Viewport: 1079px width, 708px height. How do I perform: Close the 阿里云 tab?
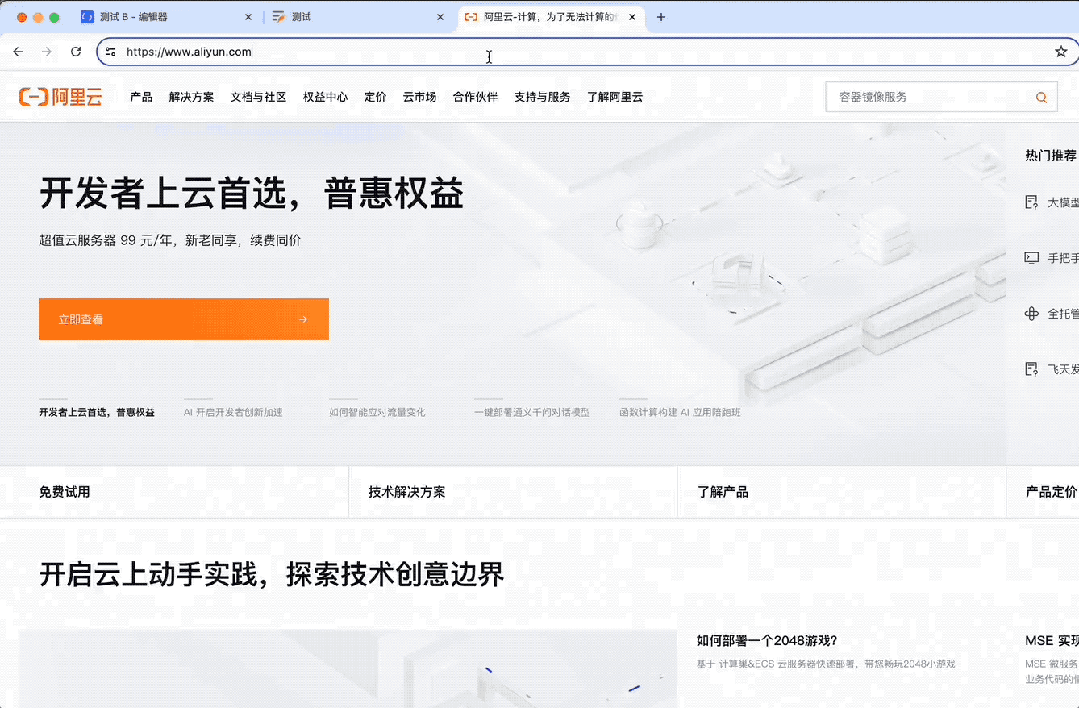(632, 17)
